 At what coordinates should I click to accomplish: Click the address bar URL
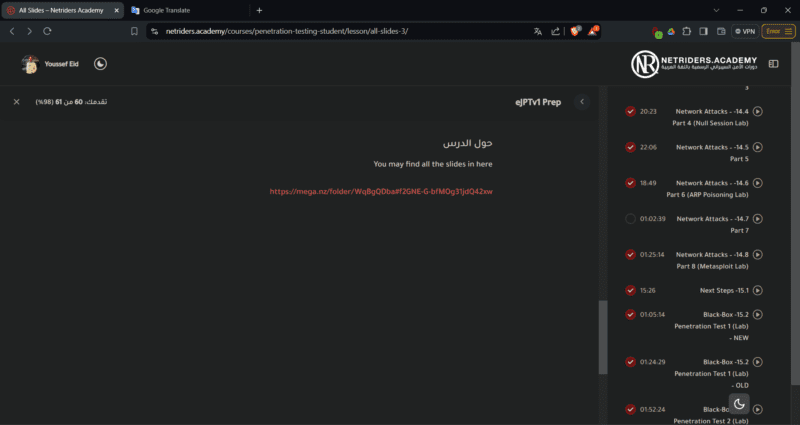pos(287,31)
